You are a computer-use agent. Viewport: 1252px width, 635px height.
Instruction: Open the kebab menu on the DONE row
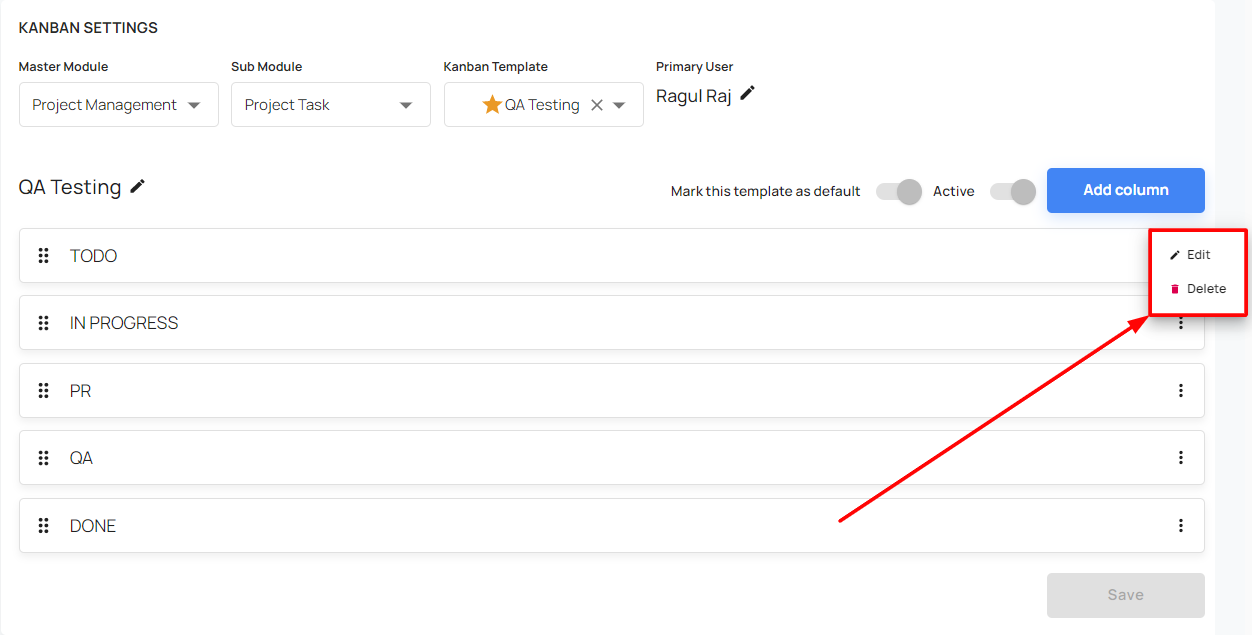(x=1181, y=526)
